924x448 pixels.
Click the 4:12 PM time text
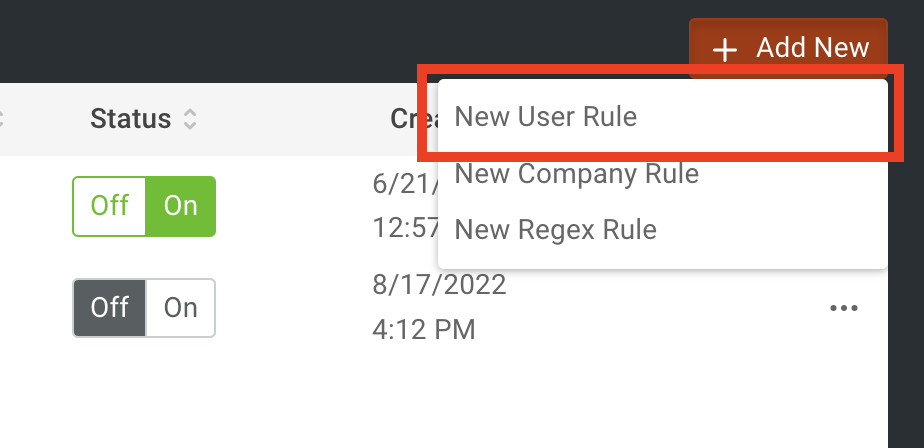pyautogui.click(x=424, y=330)
